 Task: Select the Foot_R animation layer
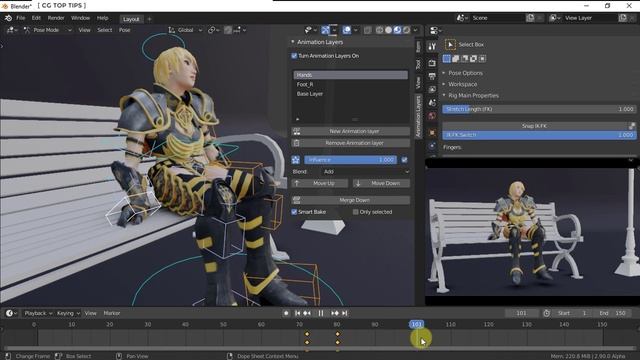350,84
